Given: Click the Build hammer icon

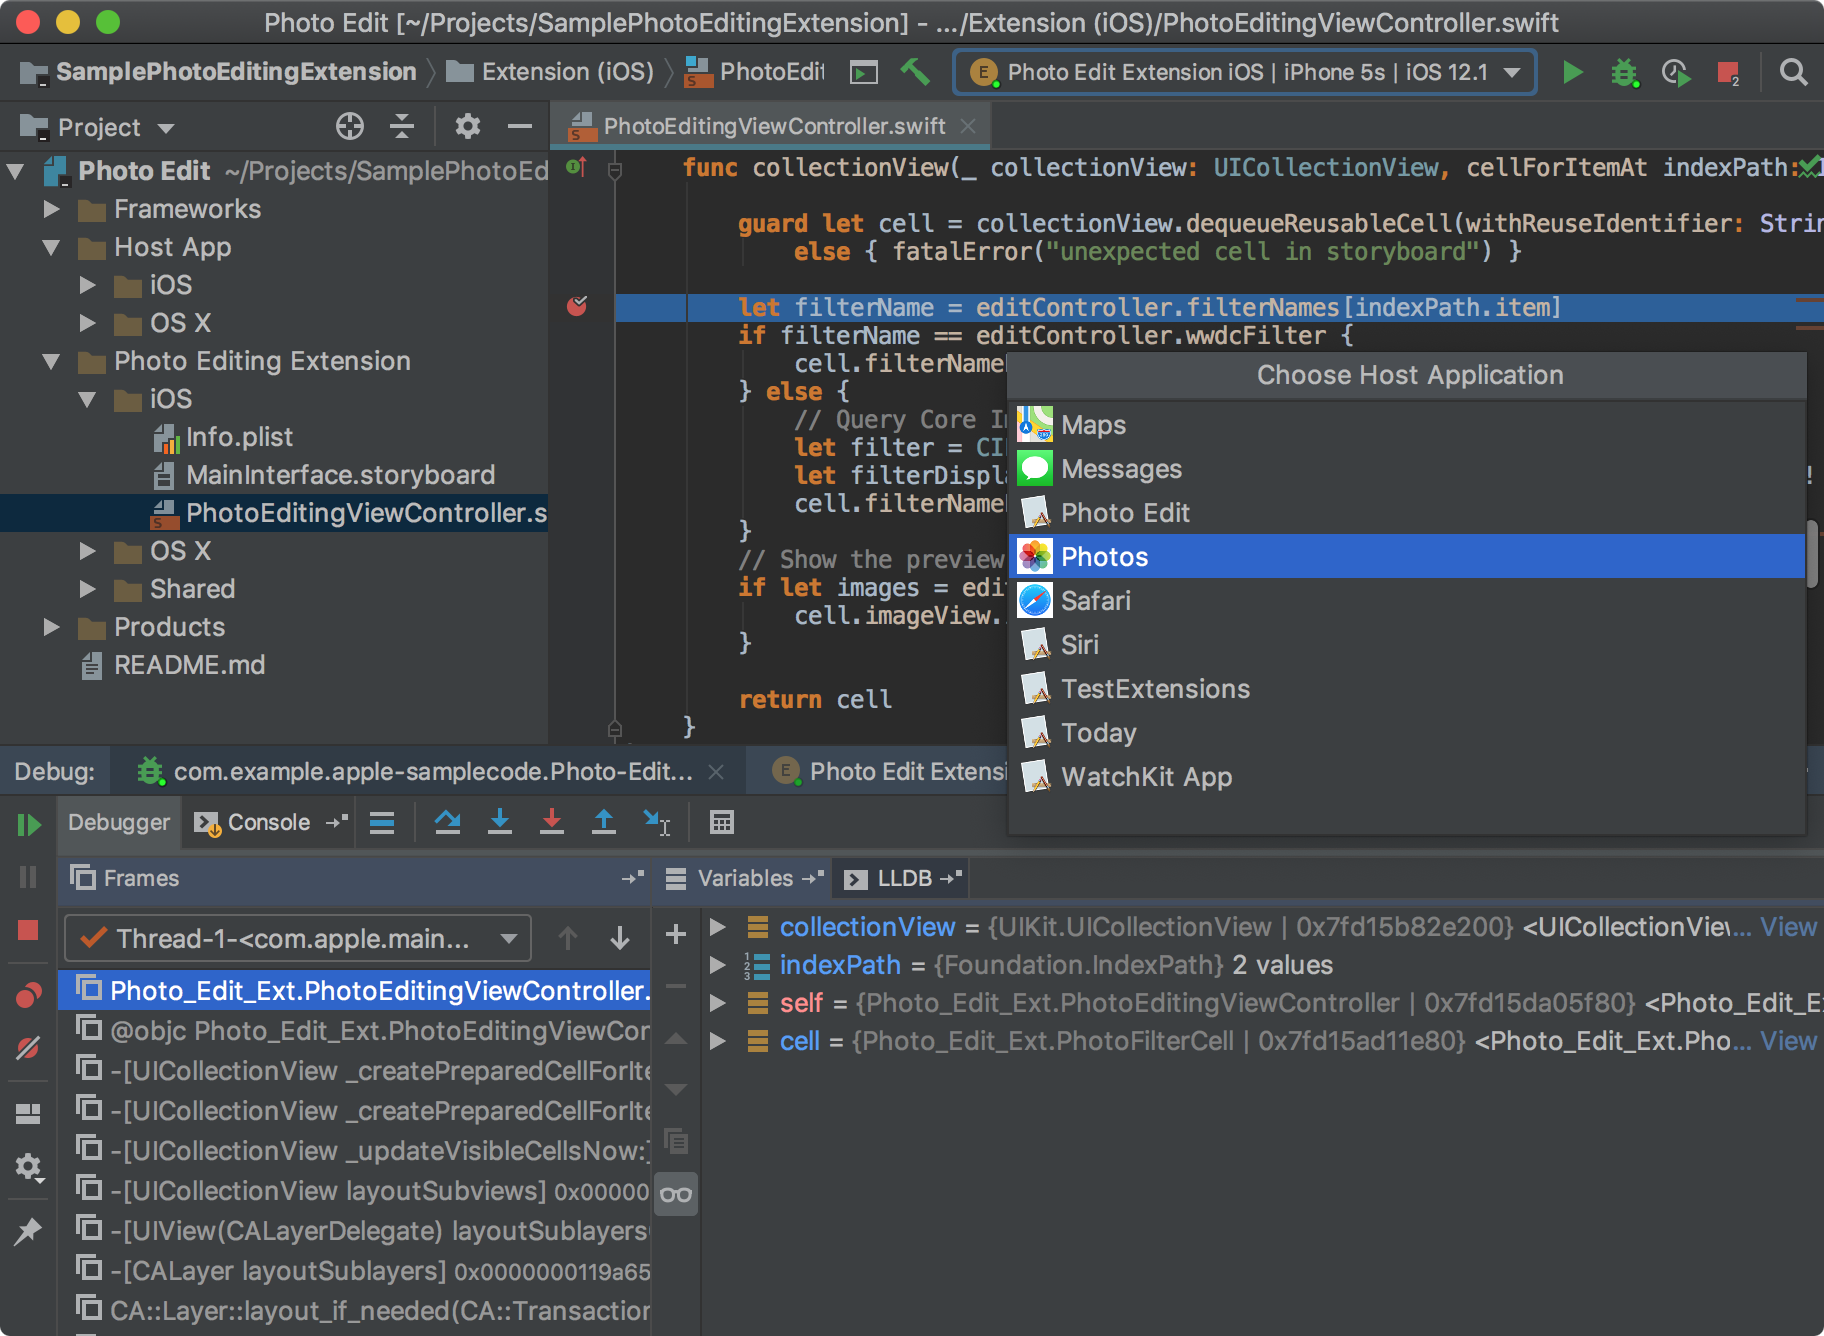Looking at the screenshot, I should pos(914,72).
